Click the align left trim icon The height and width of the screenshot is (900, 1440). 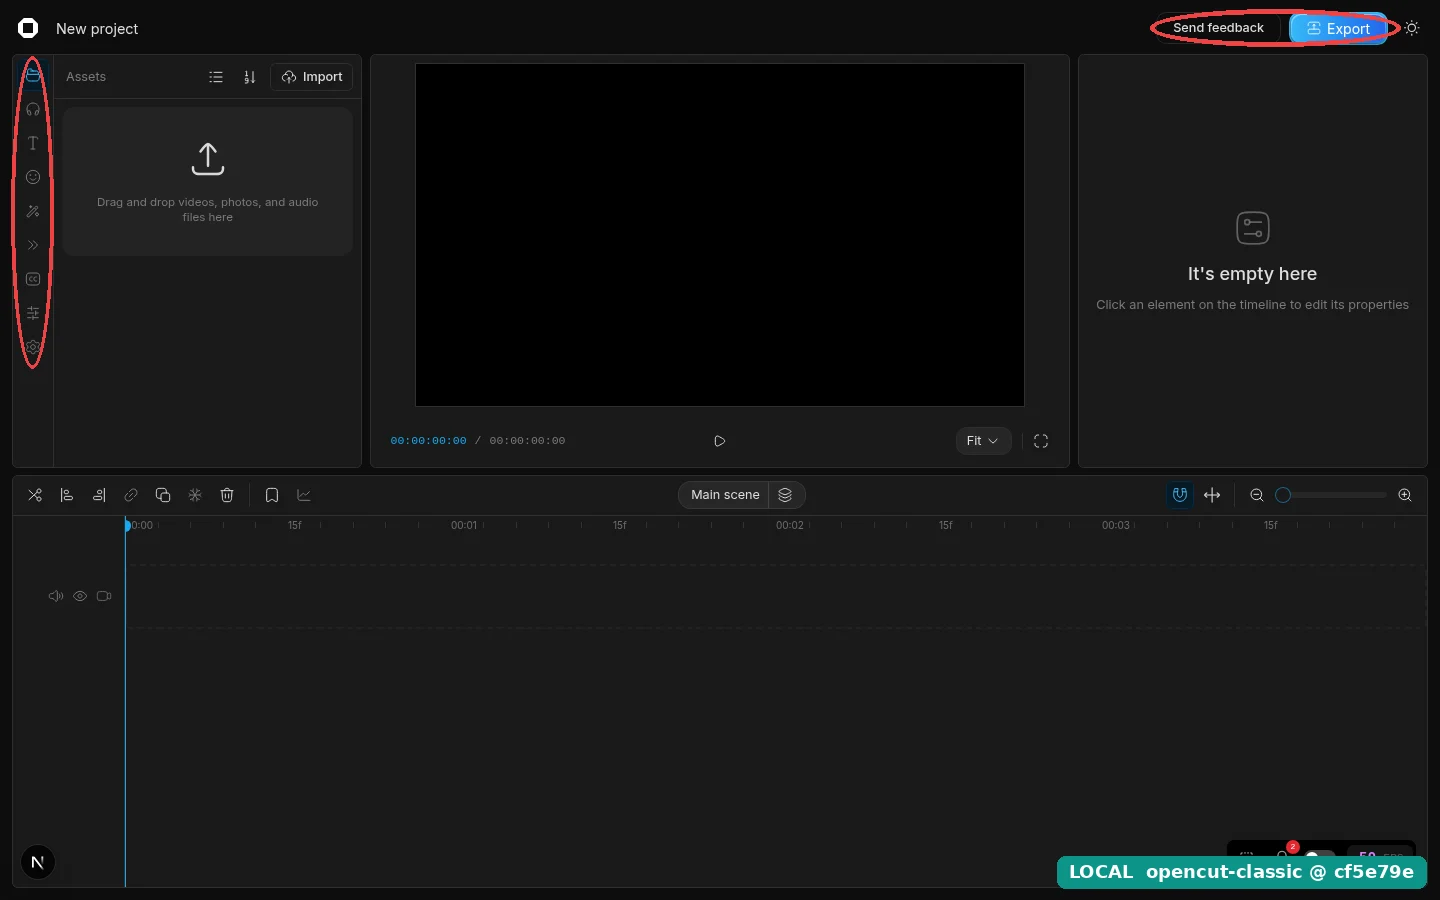pyautogui.click(x=67, y=495)
